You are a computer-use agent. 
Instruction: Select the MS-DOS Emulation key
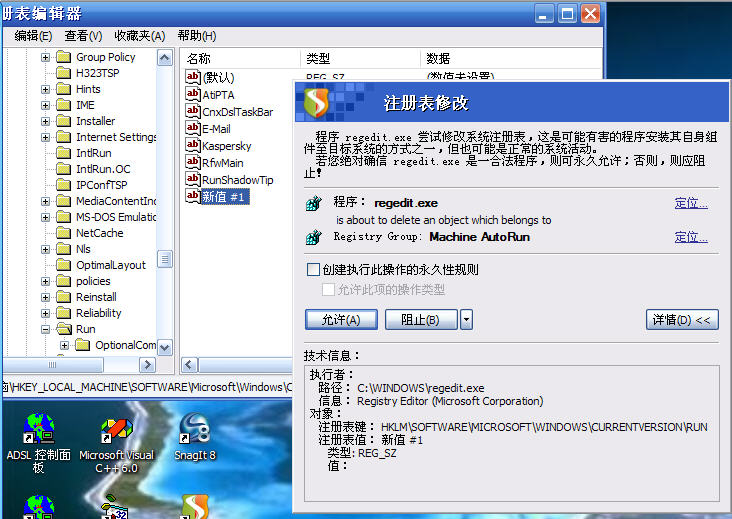pyautogui.click(x=116, y=217)
